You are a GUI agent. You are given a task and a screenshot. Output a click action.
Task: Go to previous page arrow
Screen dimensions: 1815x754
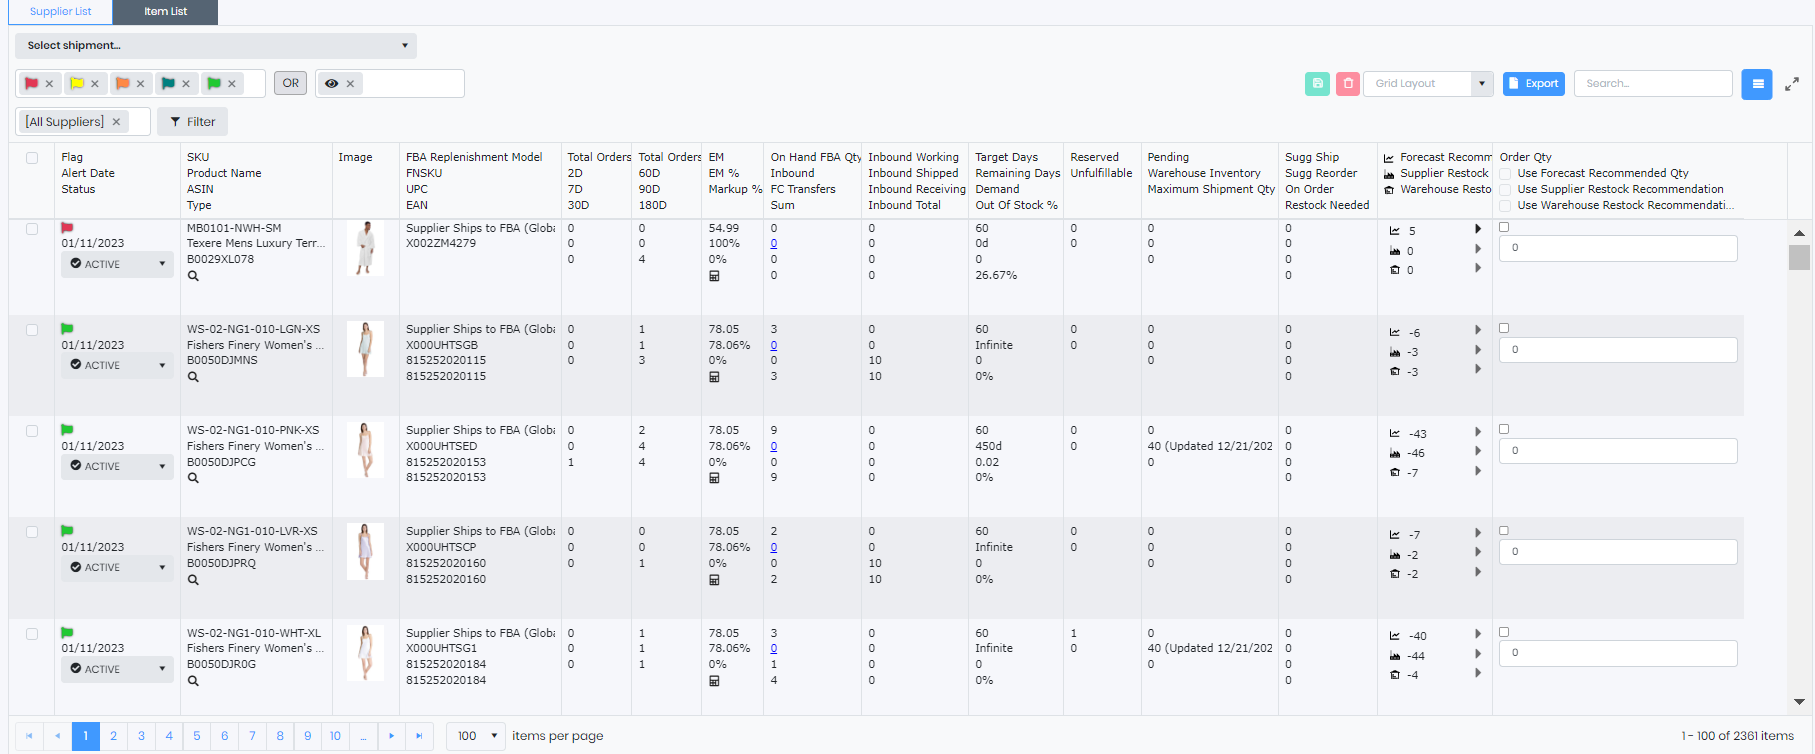tap(57, 736)
